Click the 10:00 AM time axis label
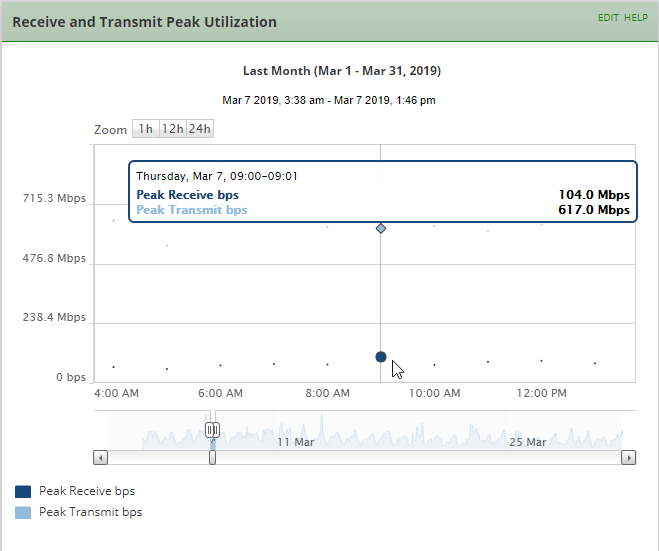 click(x=435, y=393)
